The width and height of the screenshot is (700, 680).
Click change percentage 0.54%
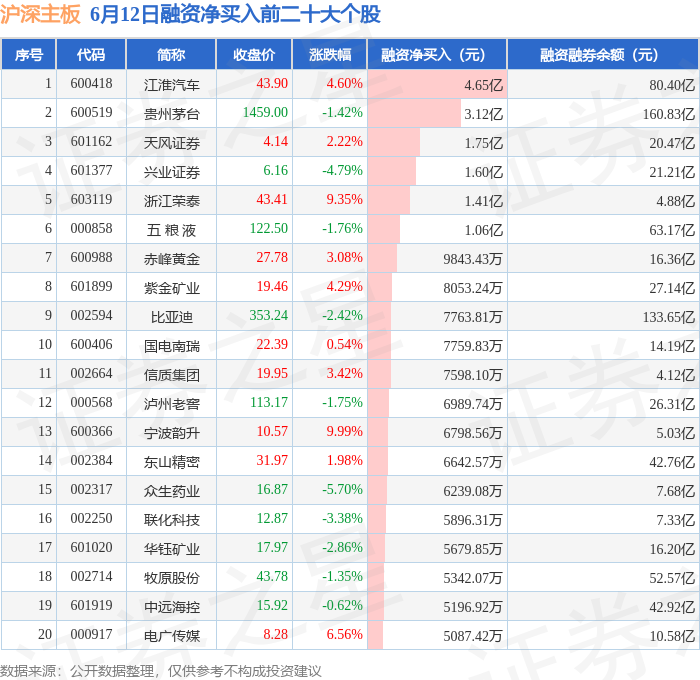tap(344, 345)
